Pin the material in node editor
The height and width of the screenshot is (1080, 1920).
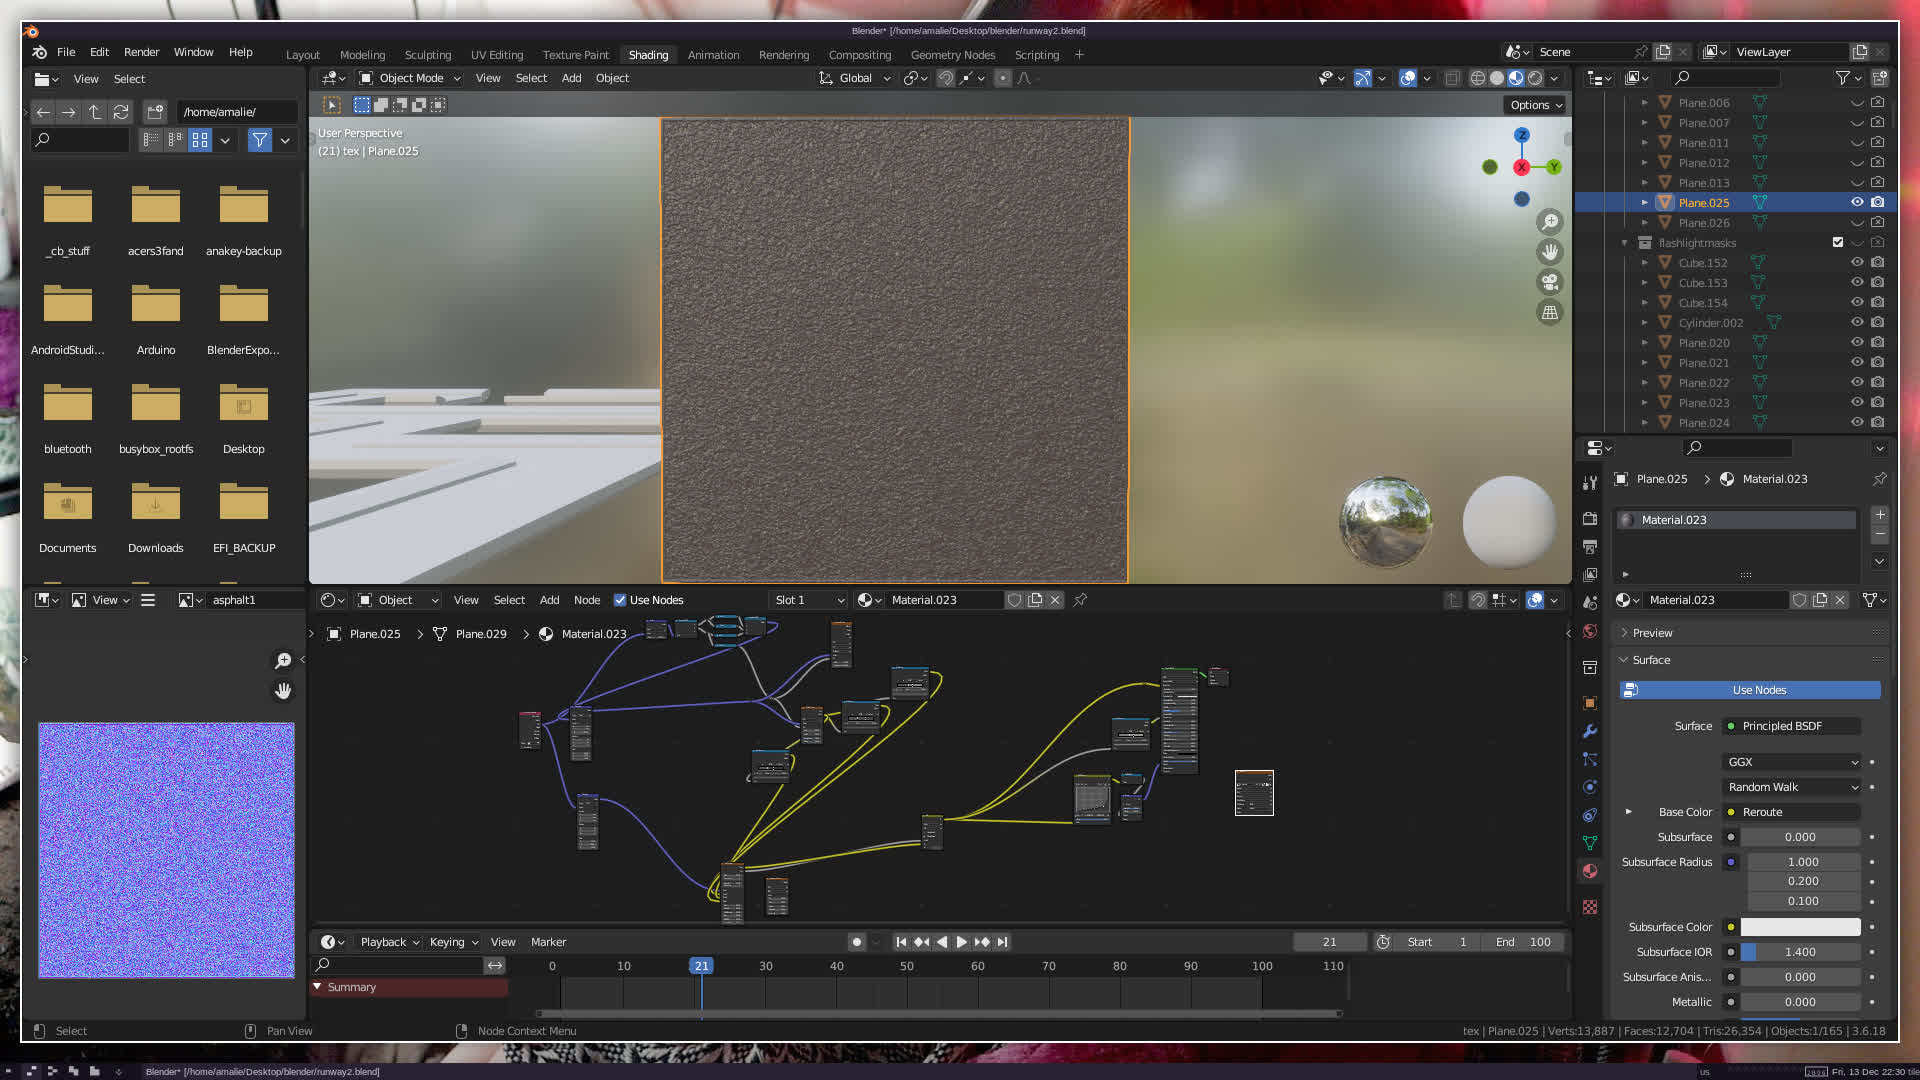(1080, 600)
